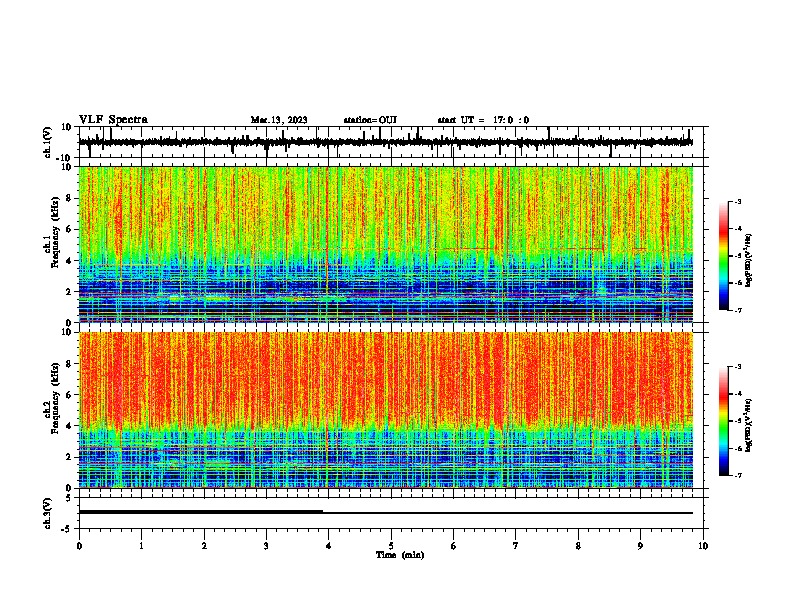This screenshot has height=612, width=792.
Task: Click the "8" kHz tick of ch.1 spectrogram
Action: pyautogui.click(x=69, y=198)
